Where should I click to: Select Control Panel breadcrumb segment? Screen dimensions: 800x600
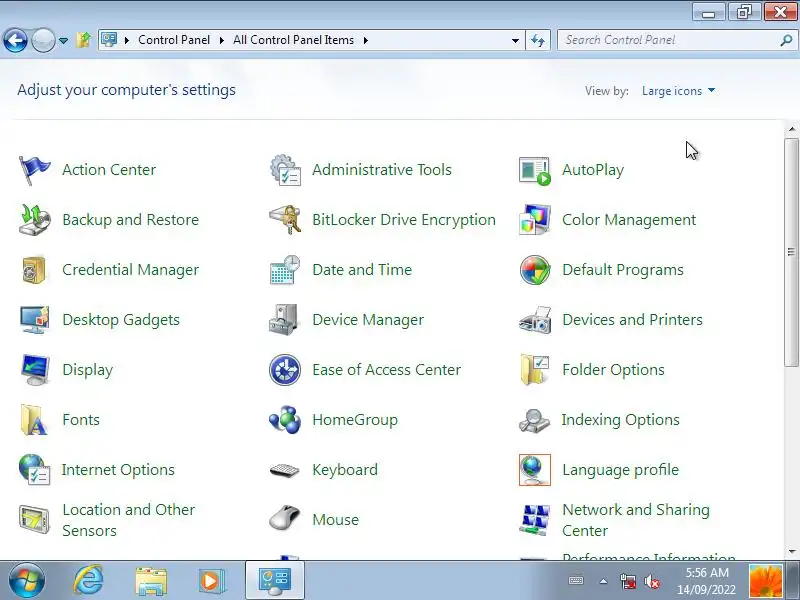point(174,40)
